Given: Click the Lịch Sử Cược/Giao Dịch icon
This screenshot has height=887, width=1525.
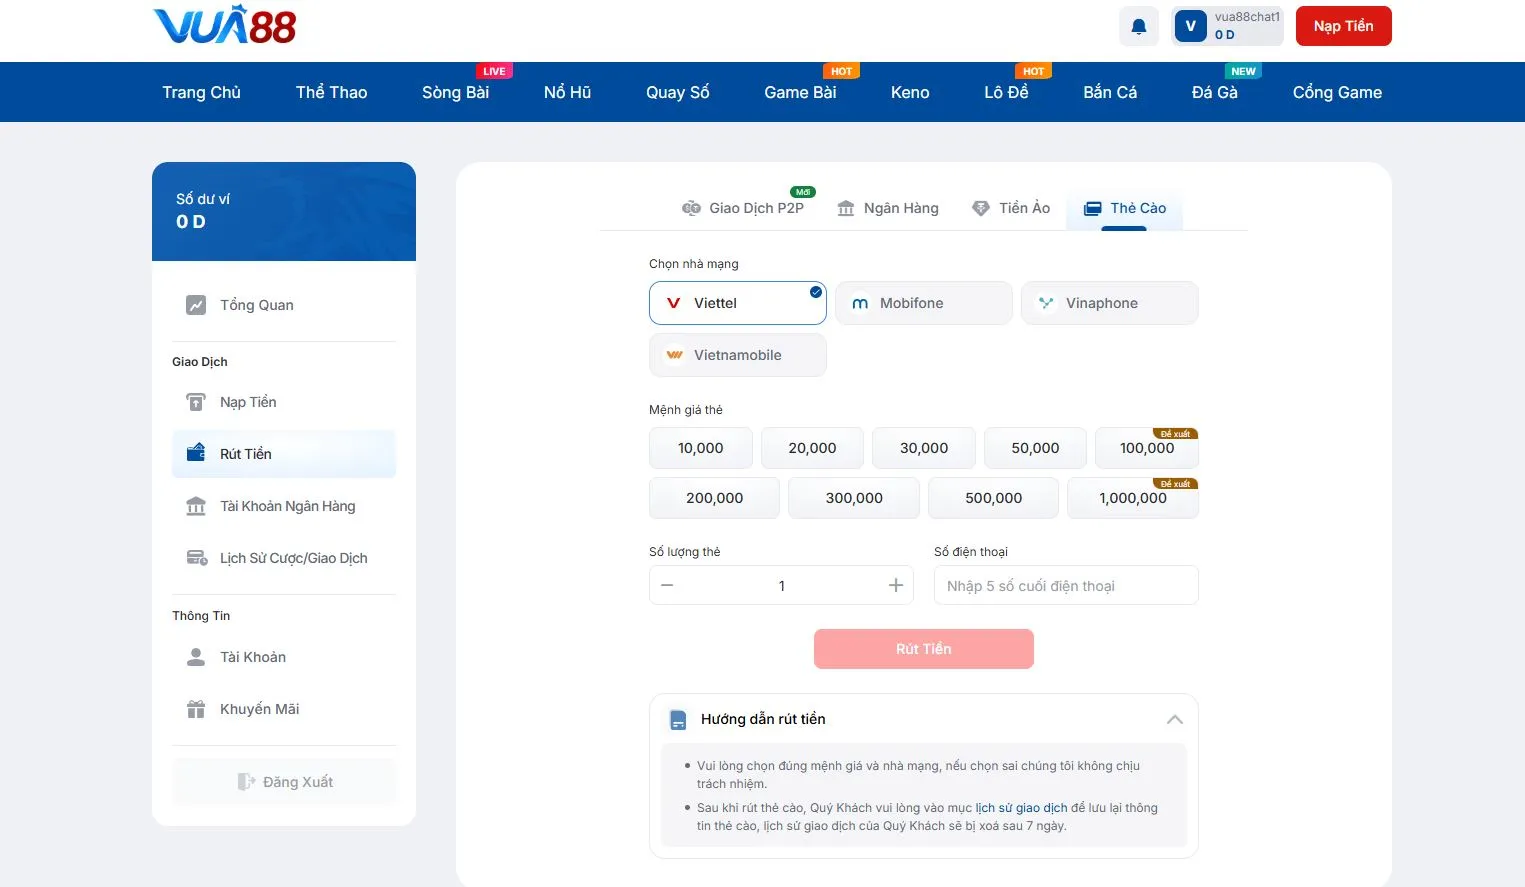Looking at the screenshot, I should click(x=196, y=558).
